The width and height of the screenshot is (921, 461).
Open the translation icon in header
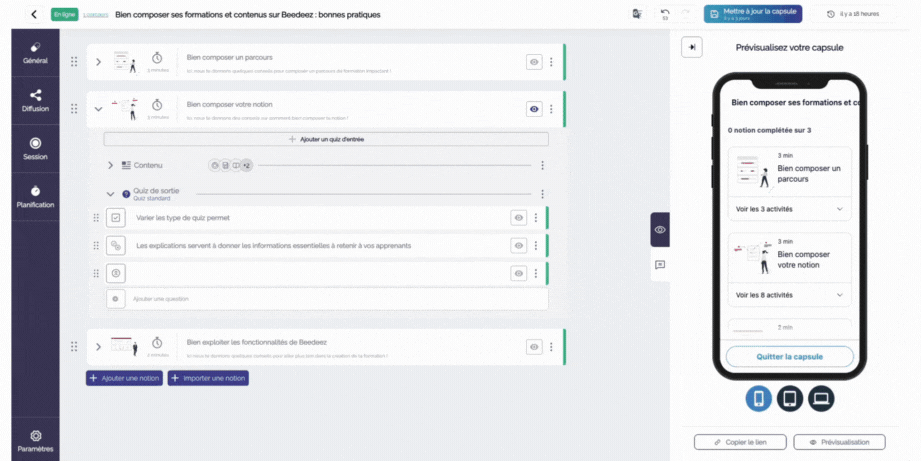(637, 14)
